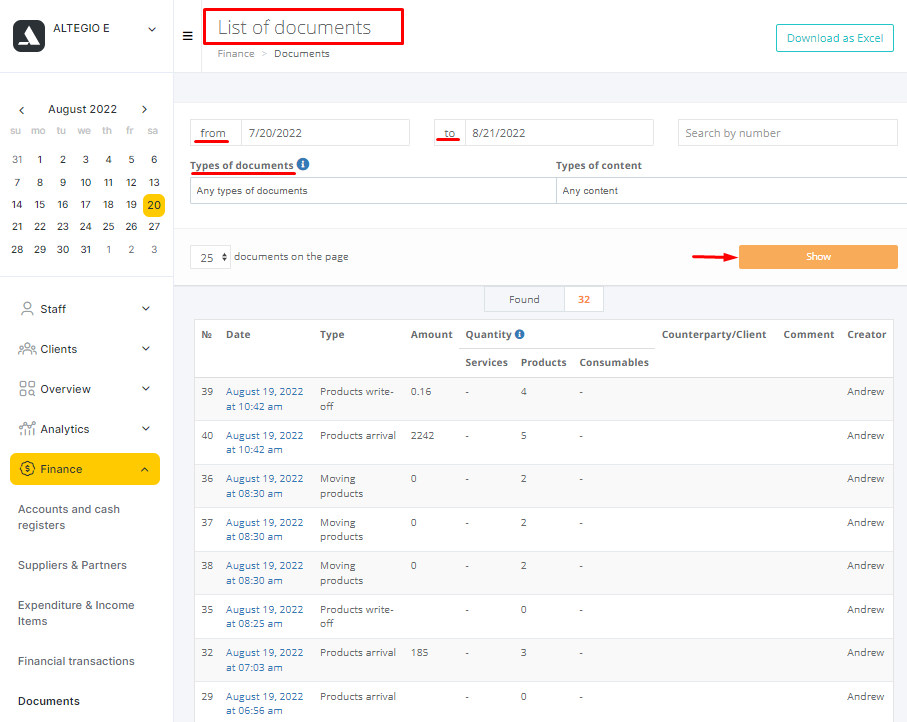This screenshot has height=722, width=907.
Task: Click the Finance dollar coin icon
Action: point(27,469)
